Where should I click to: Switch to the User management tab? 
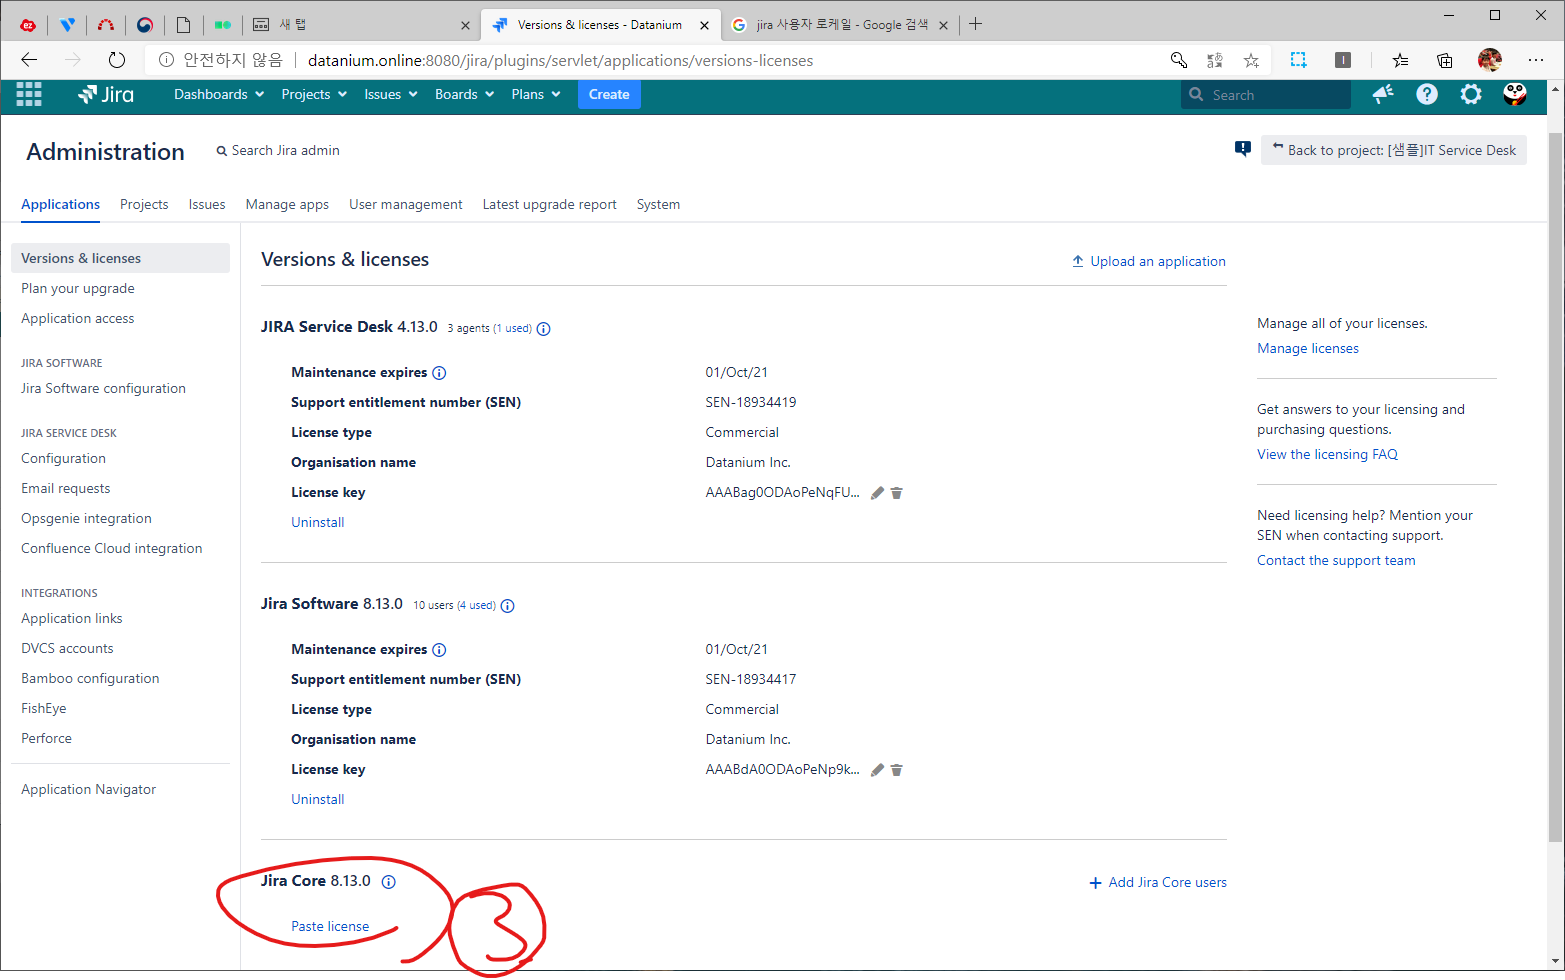click(406, 204)
